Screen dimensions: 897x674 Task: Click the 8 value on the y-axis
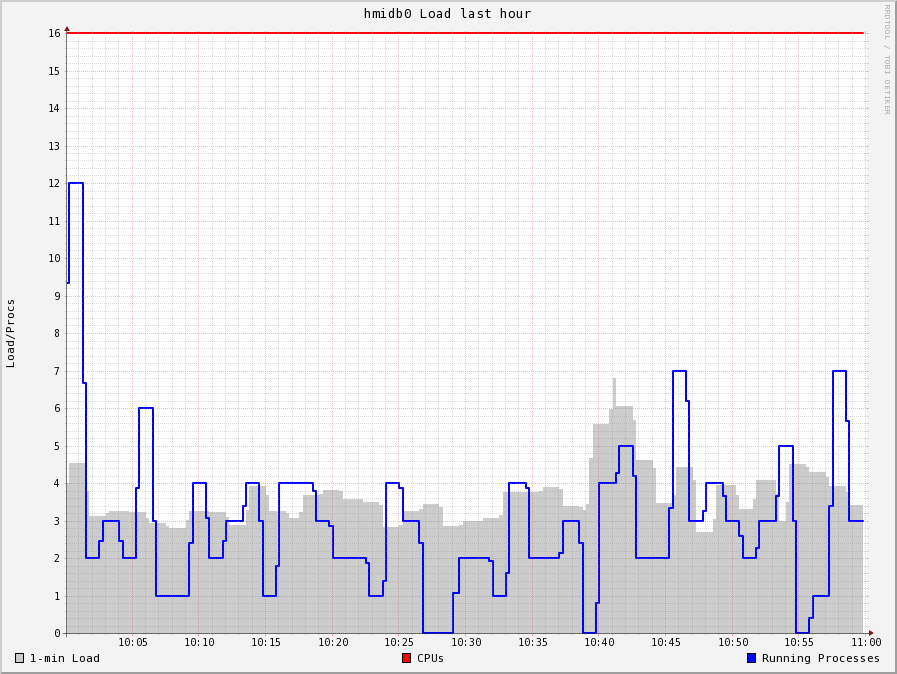click(x=57, y=333)
